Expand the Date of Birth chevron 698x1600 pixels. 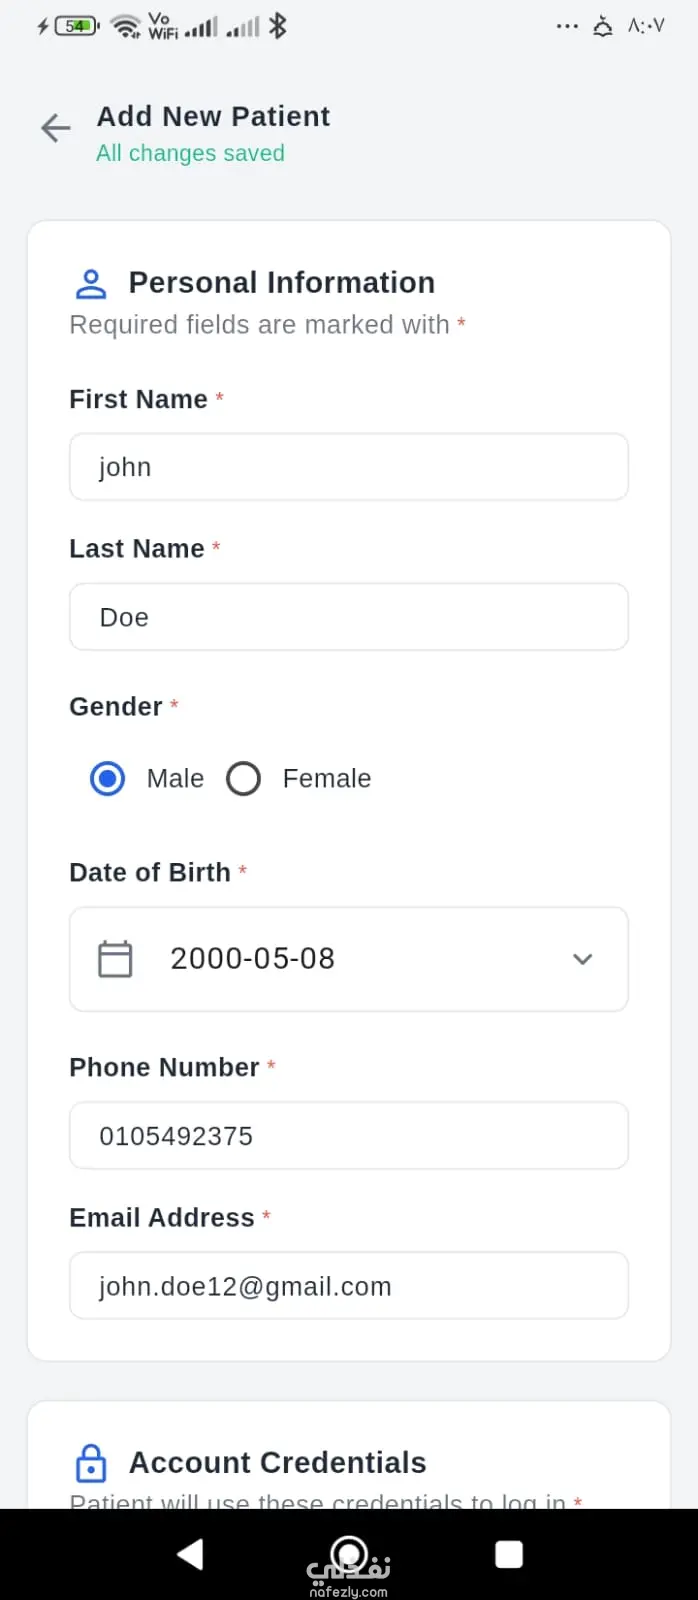583,959
